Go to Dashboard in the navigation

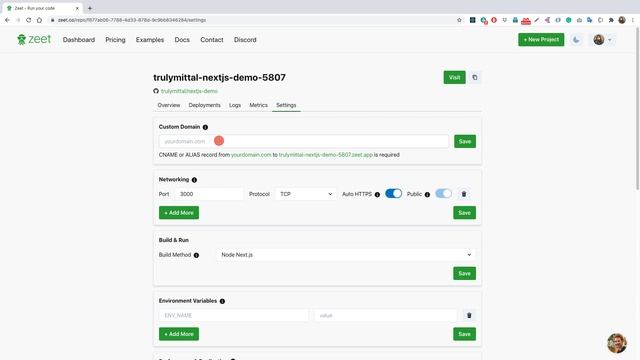coord(79,40)
